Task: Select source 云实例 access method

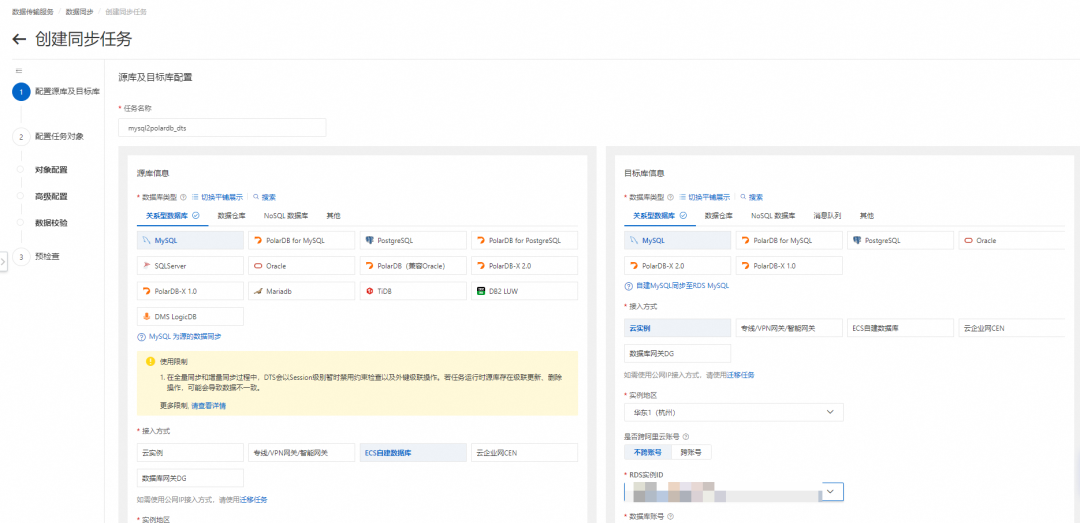Action: pyautogui.click(x=191, y=453)
